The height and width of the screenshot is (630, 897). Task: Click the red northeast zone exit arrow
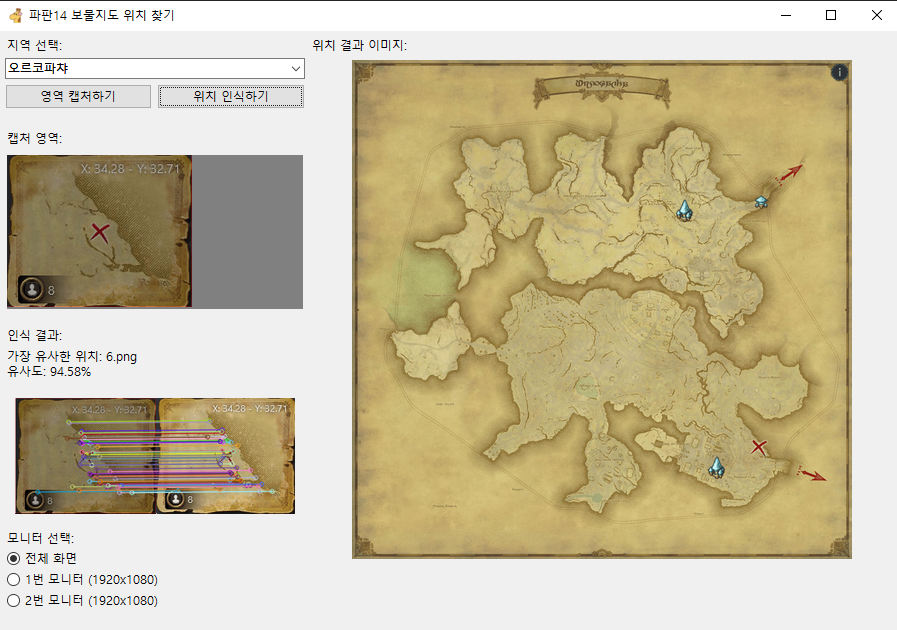click(789, 173)
